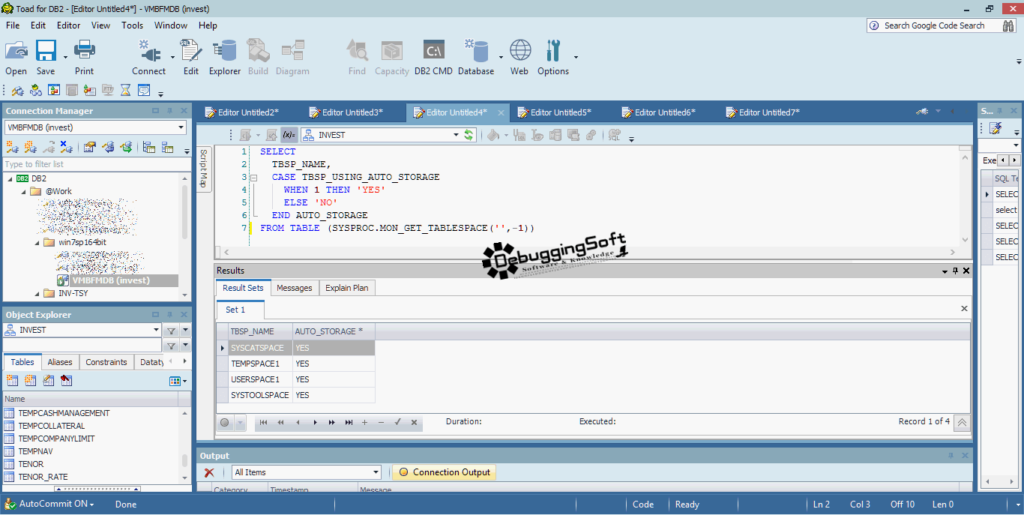1024x515 pixels.
Task: Launch DB2 CMD window
Action: [x=434, y=57]
